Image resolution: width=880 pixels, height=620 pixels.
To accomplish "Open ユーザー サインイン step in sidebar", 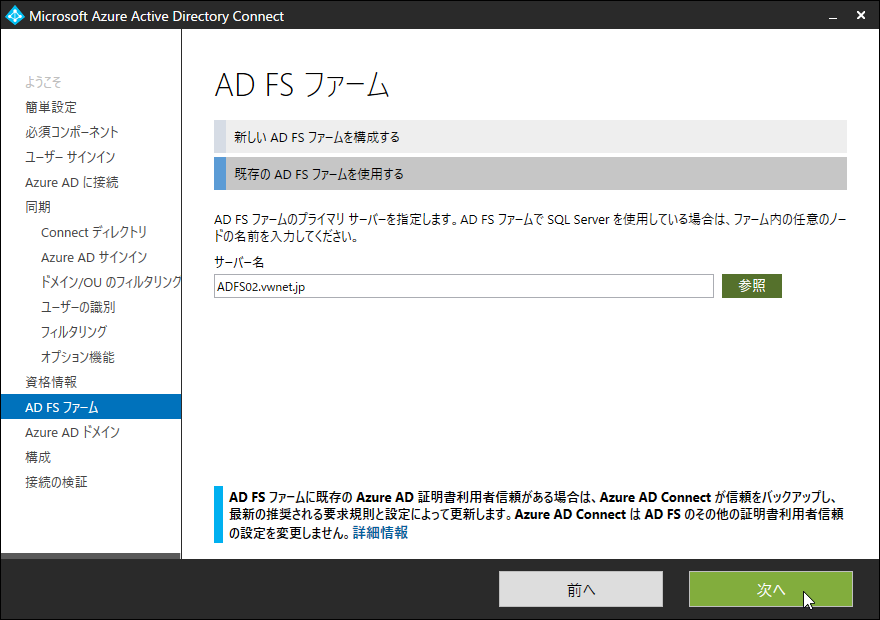I will coord(70,157).
